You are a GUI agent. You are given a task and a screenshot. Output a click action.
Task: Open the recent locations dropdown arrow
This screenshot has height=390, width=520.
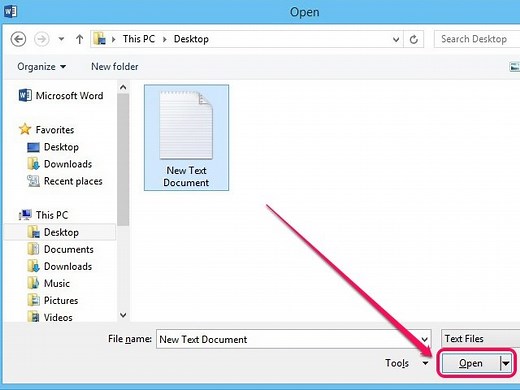(x=61, y=39)
